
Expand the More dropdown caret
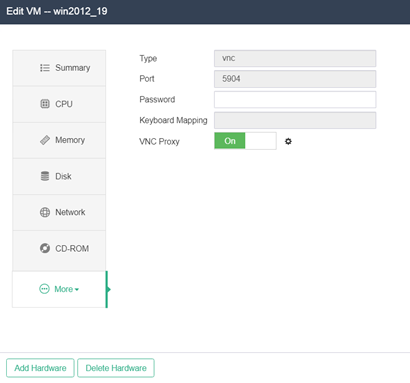[77, 289]
